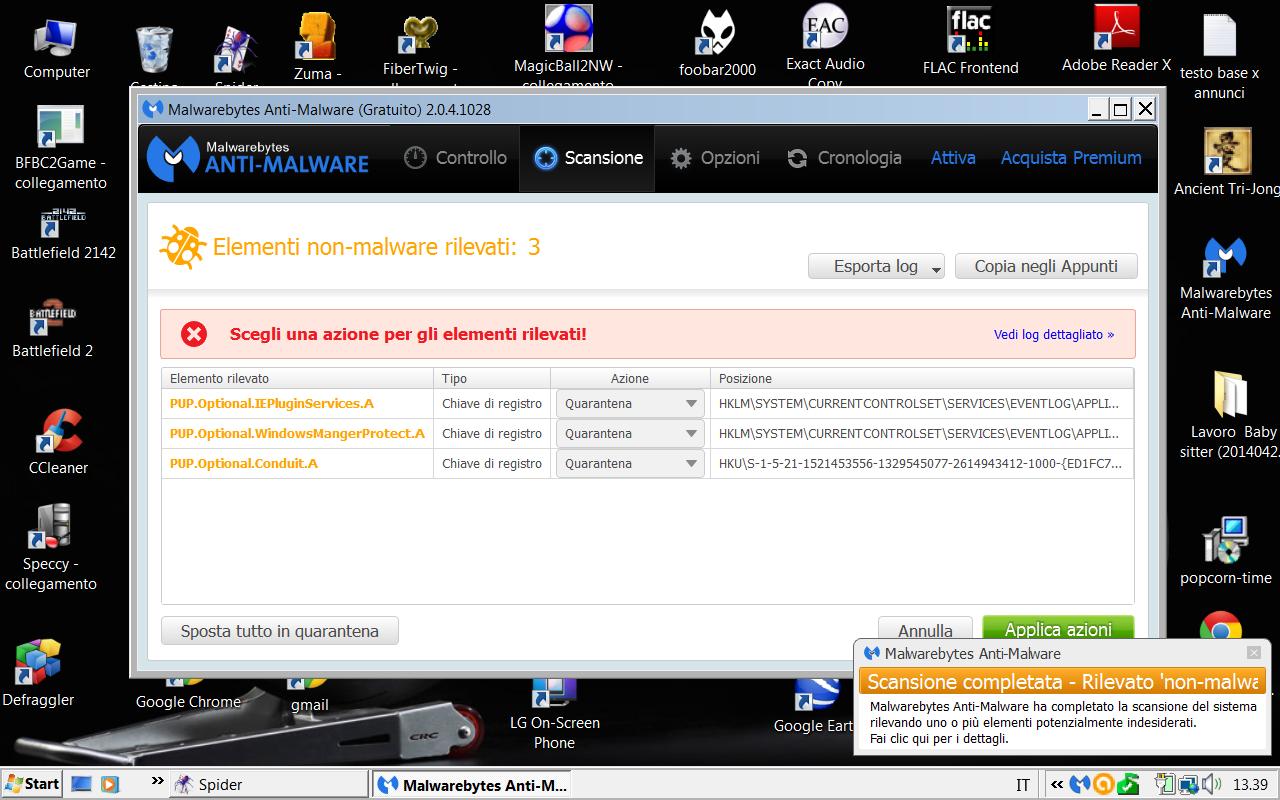
Task: Select the PUP.Optional.IEPluginServices.A entry
Action: coord(271,404)
